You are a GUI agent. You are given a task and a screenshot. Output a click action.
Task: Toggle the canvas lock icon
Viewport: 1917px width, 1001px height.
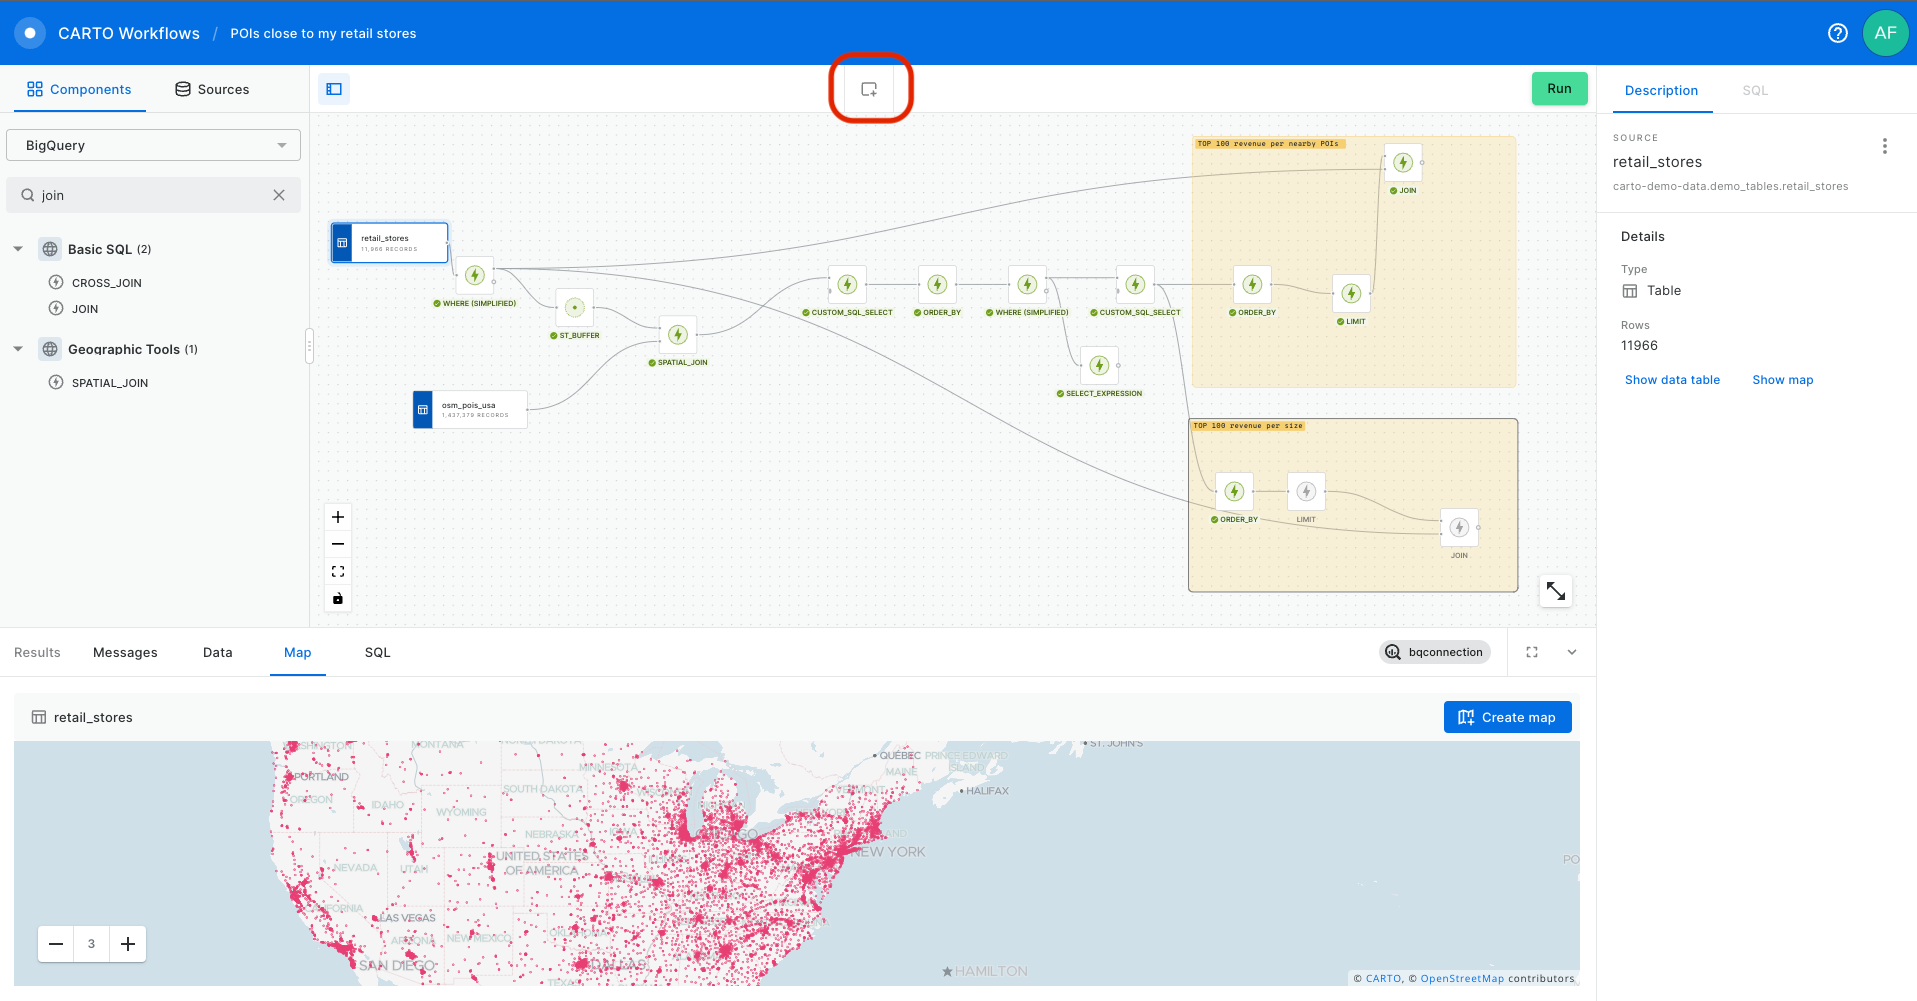pos(338,598)
